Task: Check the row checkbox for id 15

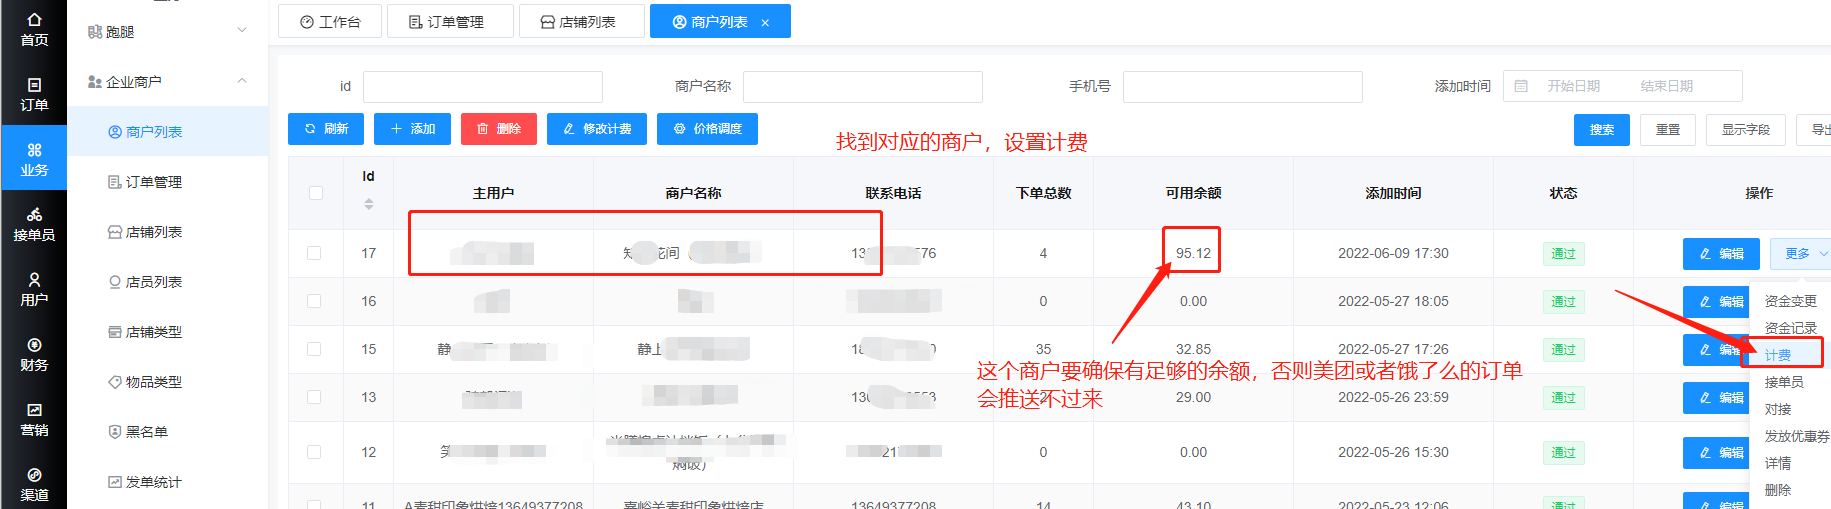Action: (x=314, y=349)
